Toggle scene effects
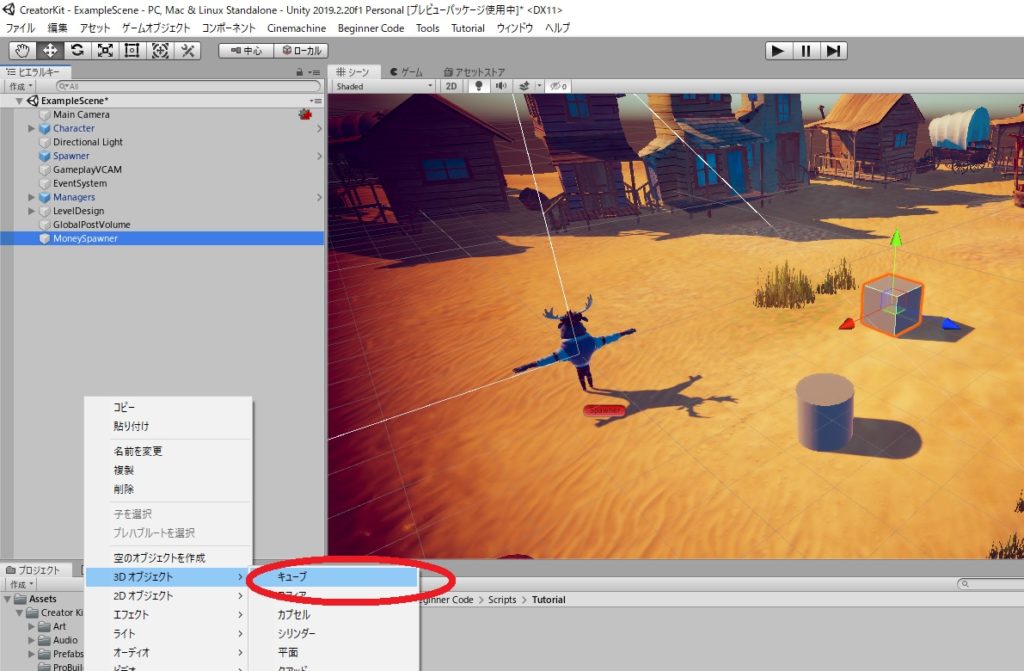The width and height of the screenshot is (1024, 671). click(x=524, y=86)
